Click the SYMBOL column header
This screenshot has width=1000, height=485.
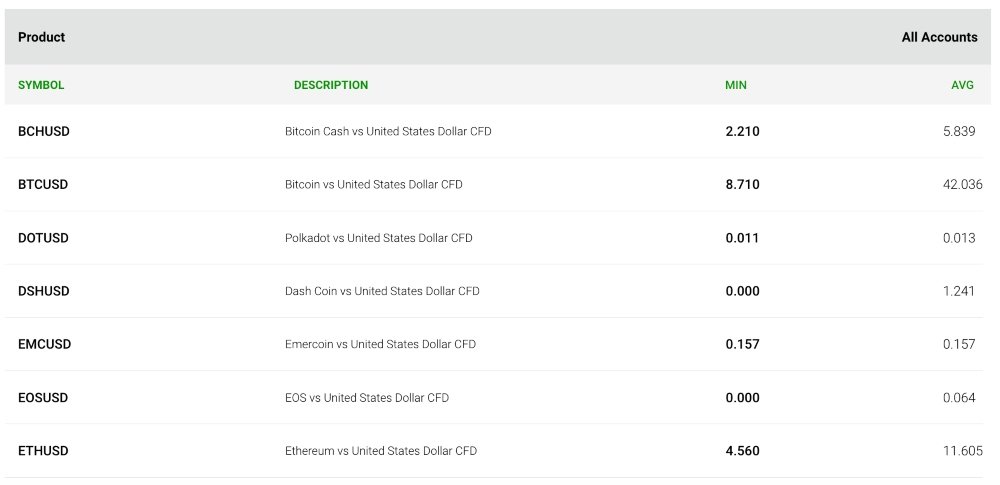coord(41,85)
